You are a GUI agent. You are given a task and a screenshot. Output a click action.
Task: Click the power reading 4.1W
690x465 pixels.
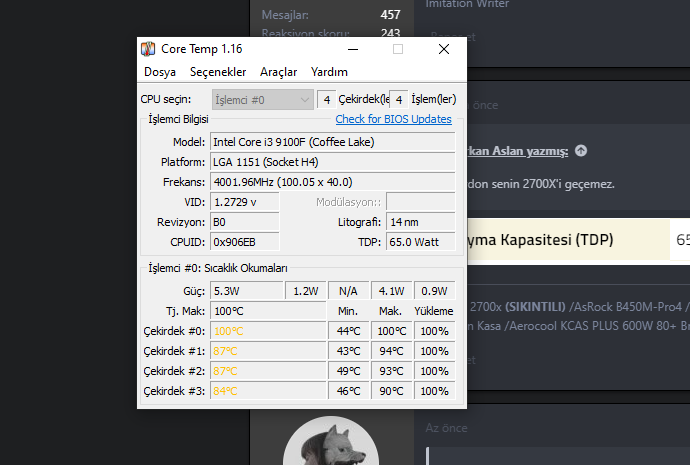(391, 291)
